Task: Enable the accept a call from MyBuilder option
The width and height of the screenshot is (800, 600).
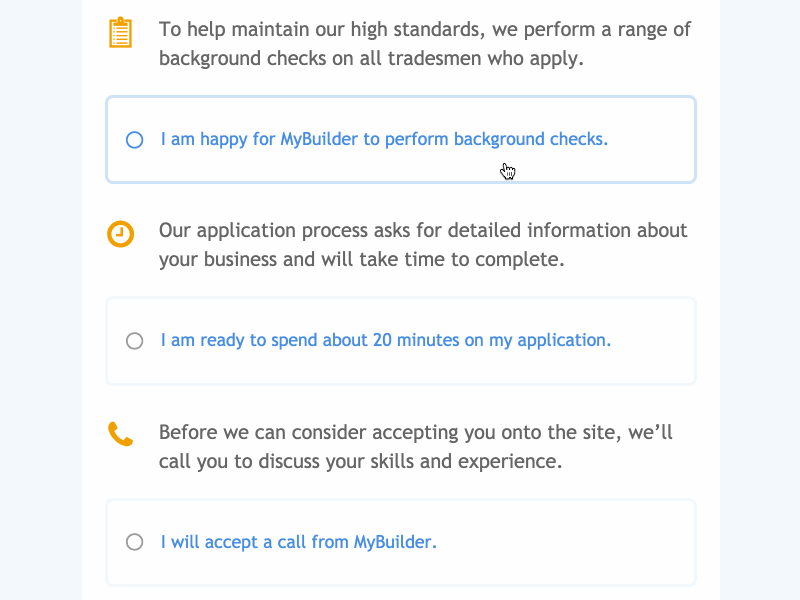Action: tap(134, 542)
